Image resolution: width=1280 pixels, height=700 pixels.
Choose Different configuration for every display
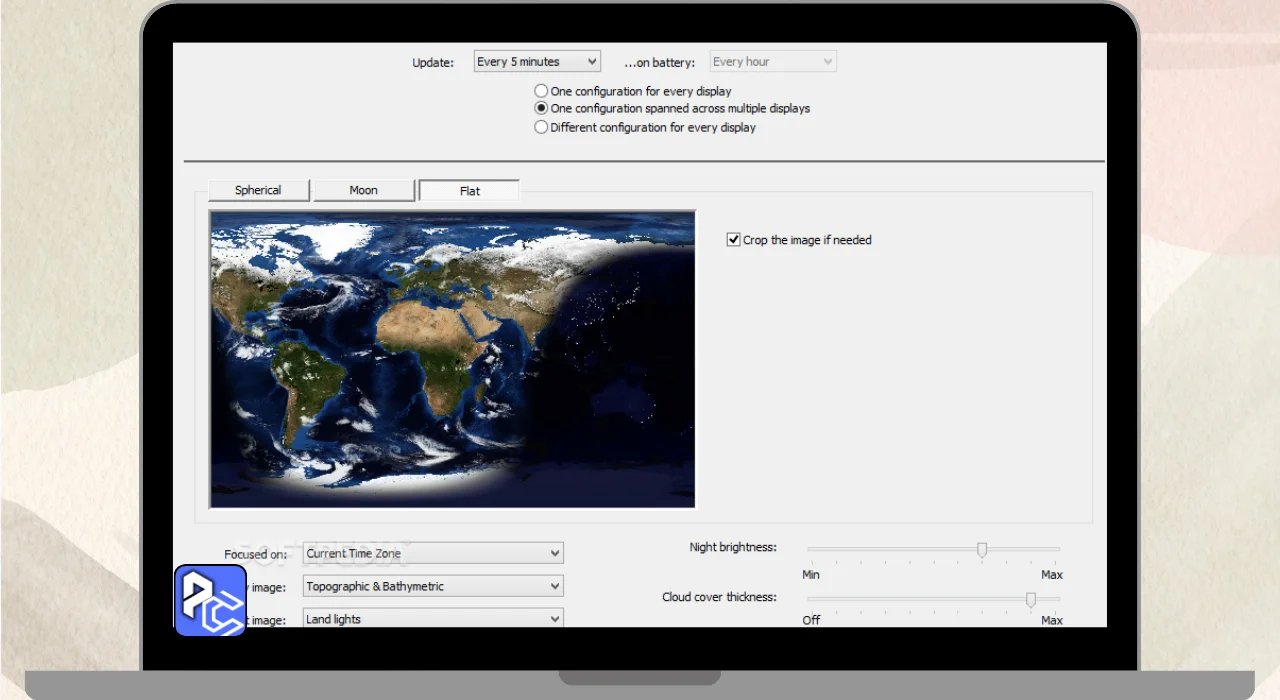click(x=541, y=127)
